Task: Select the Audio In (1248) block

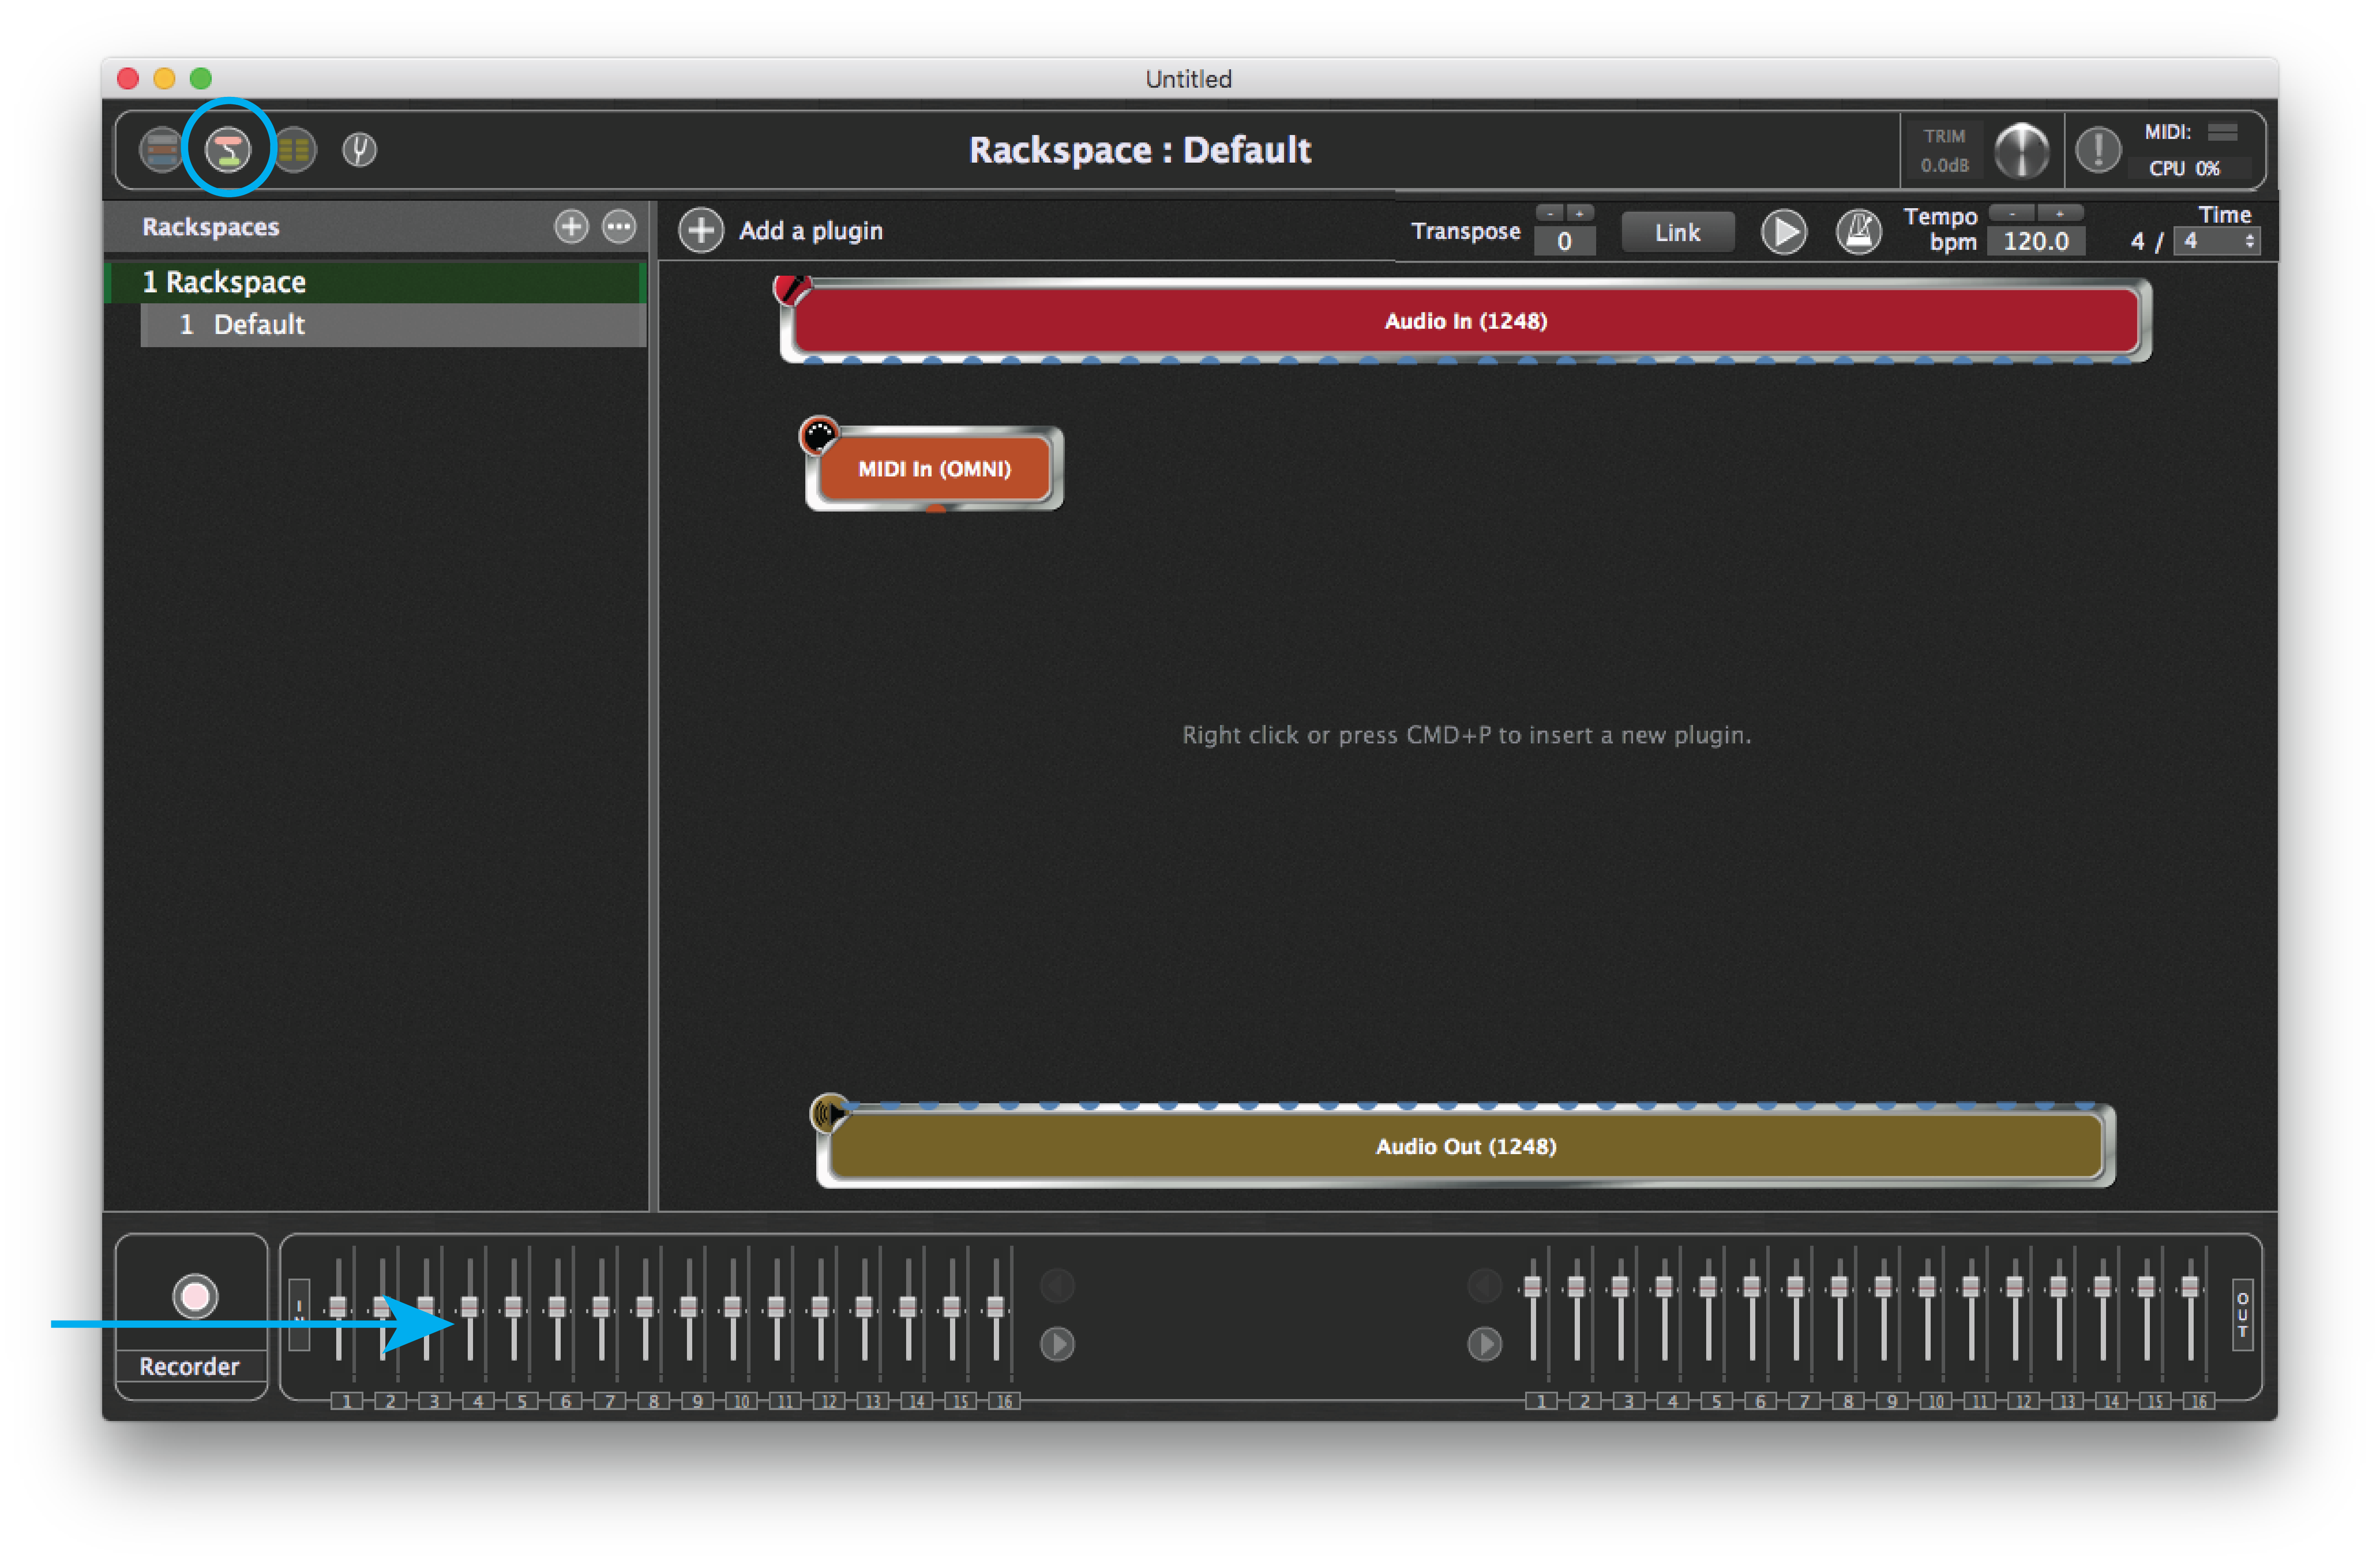Action: tap(1465, 321)
